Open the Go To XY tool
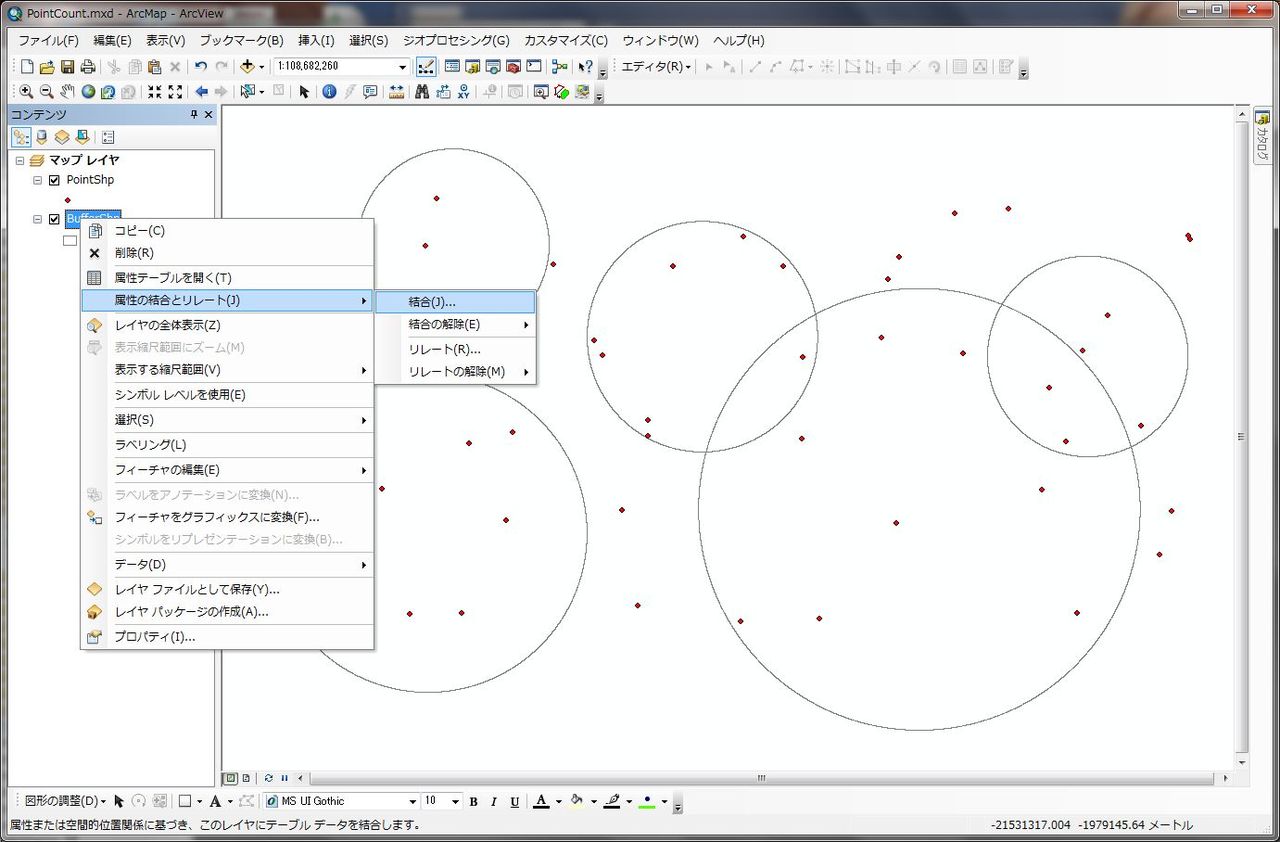This screenshot has height=842, width=1280. point(464,92)
